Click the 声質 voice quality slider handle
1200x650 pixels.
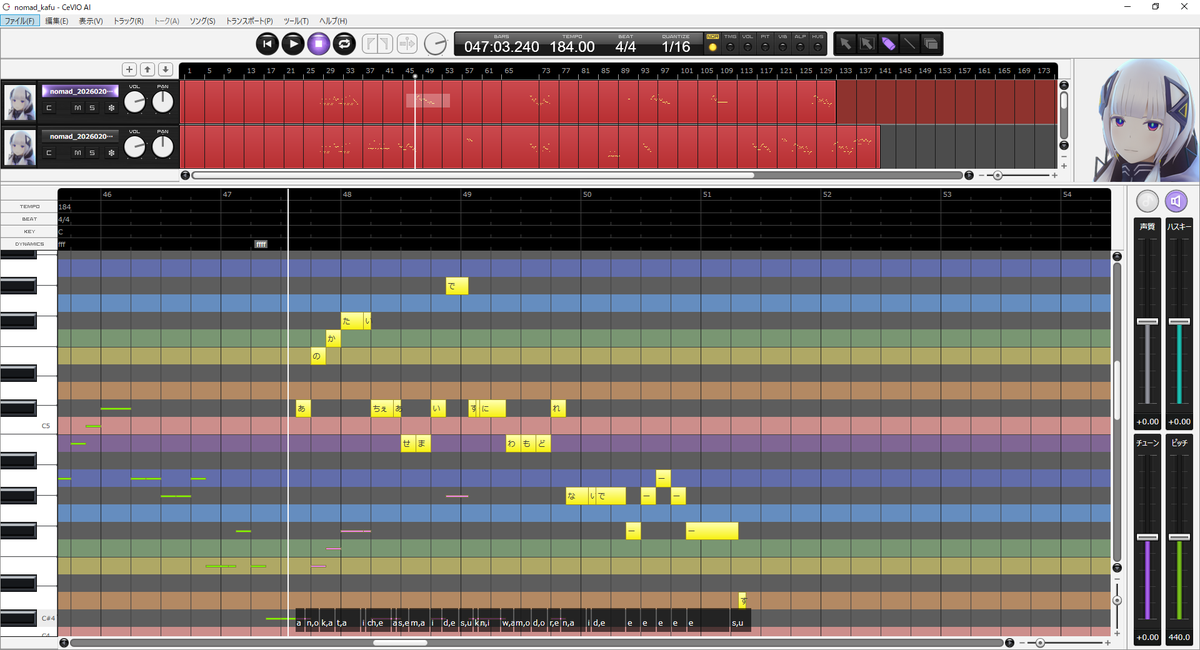pos(1147,322)
